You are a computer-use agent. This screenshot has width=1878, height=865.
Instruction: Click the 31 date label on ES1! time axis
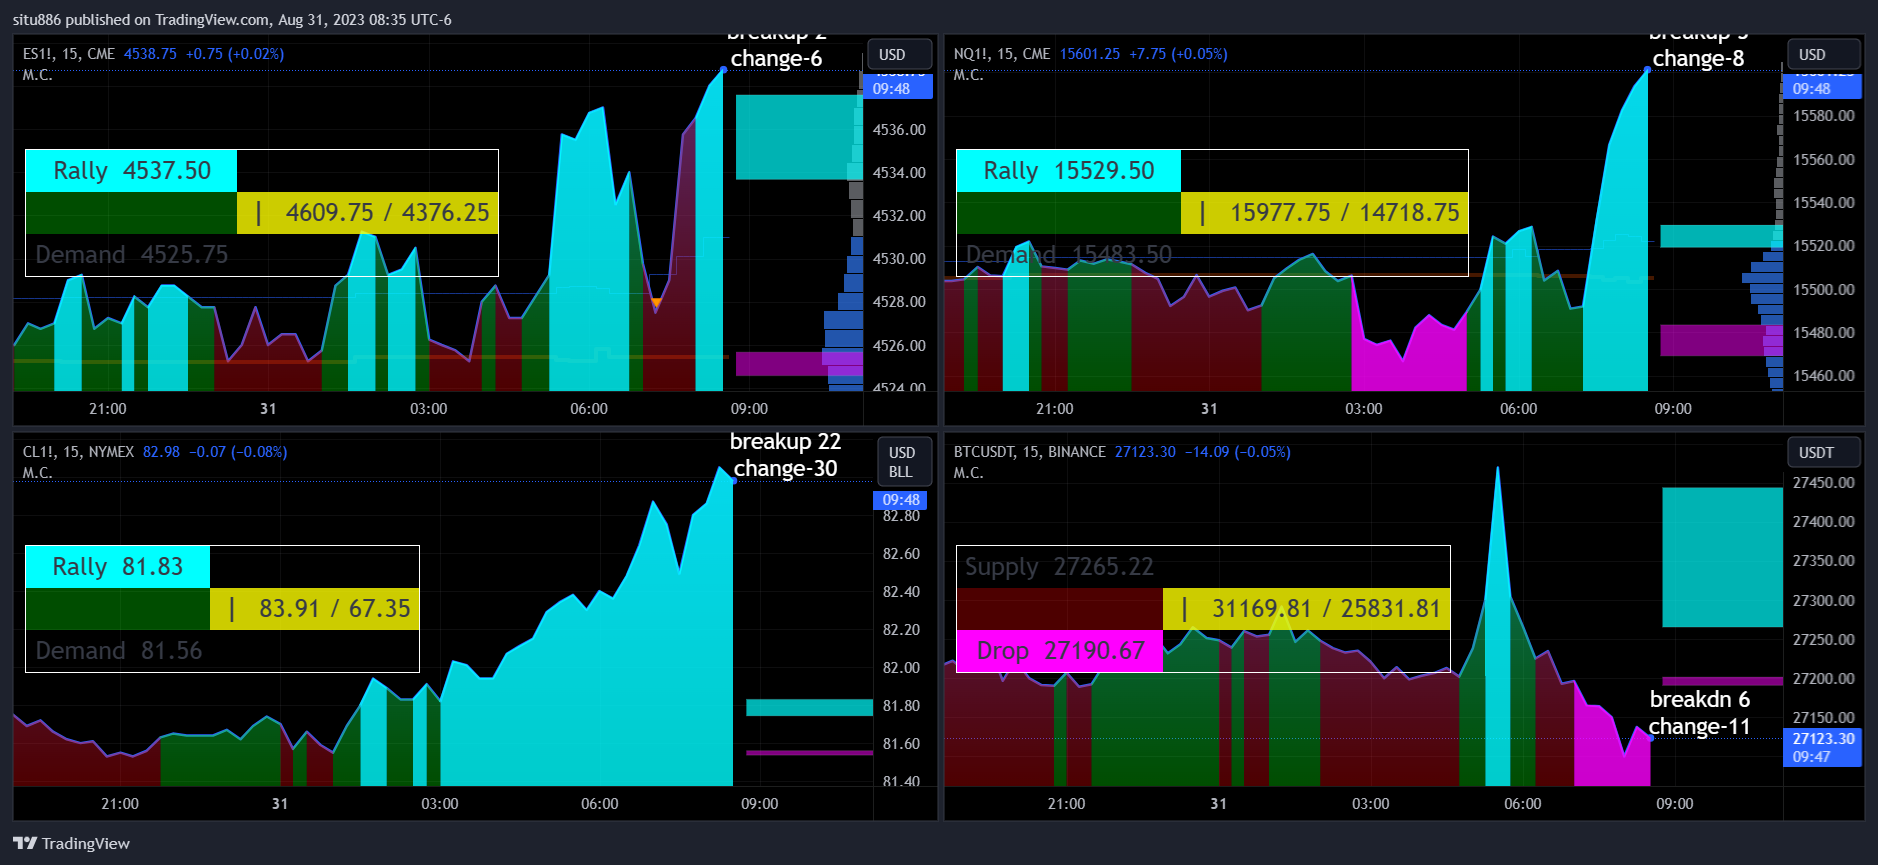tap(268, 409)
